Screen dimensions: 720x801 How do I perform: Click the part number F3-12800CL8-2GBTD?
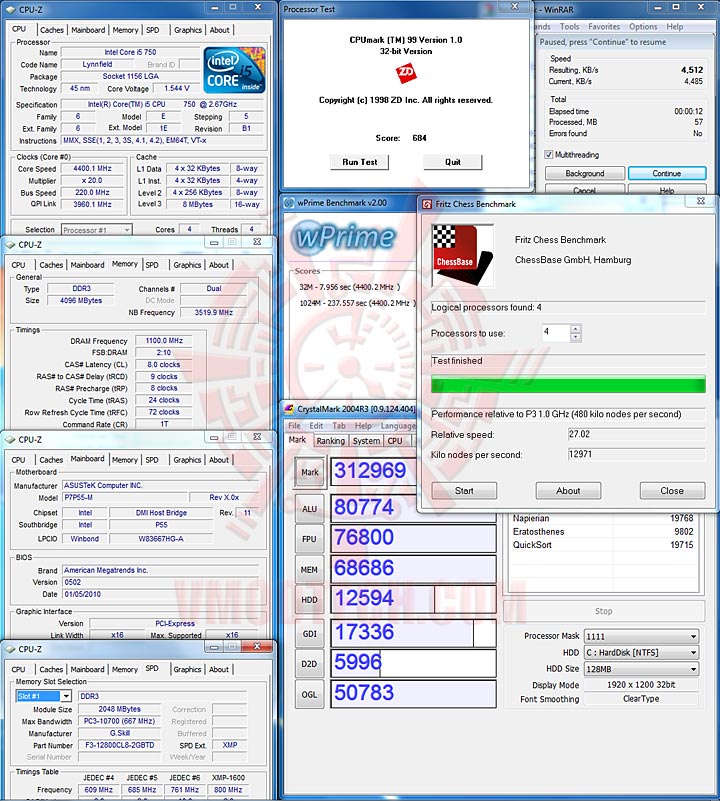click(x=120, y=745)
